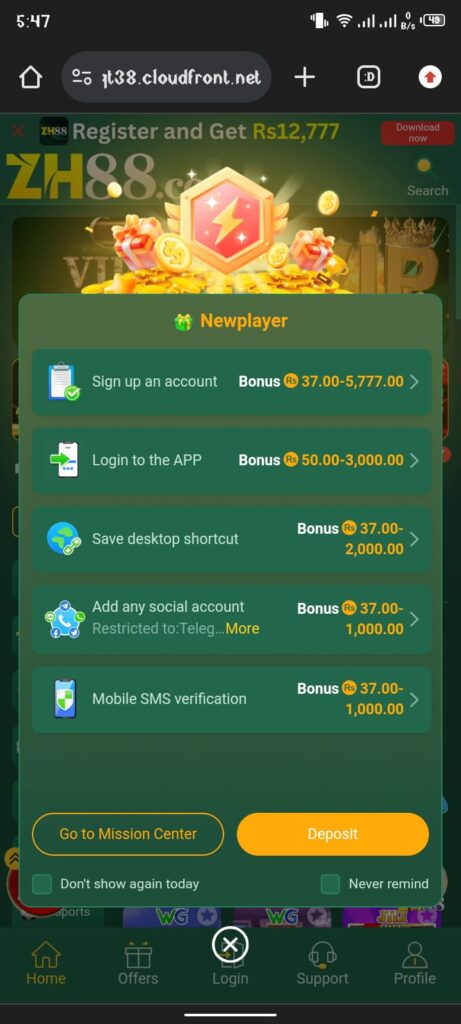Click the Go to Mission Center button
The width and height of the screenshot is (461, 1024).
pos(128,834)
